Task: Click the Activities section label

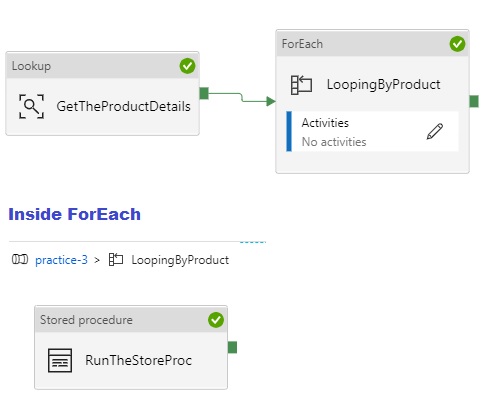Action: (325, 123)
